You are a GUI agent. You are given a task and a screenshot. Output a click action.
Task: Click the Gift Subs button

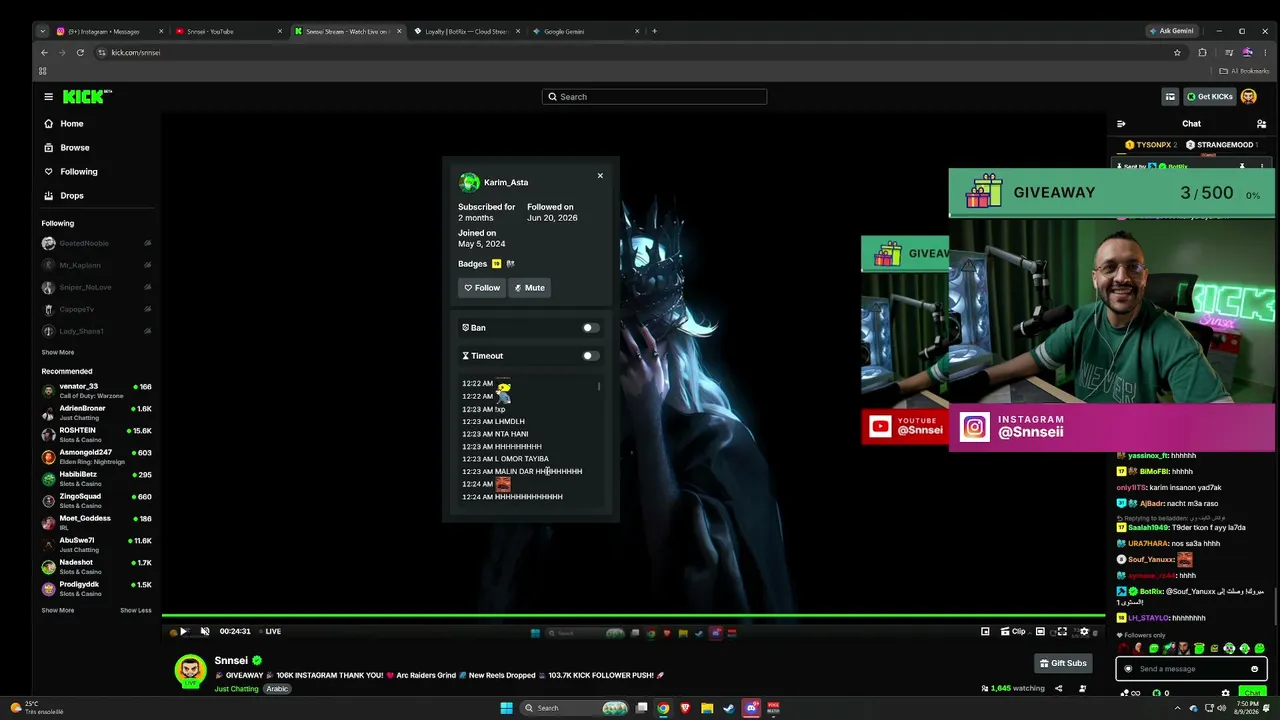[x=1063, y=663]
